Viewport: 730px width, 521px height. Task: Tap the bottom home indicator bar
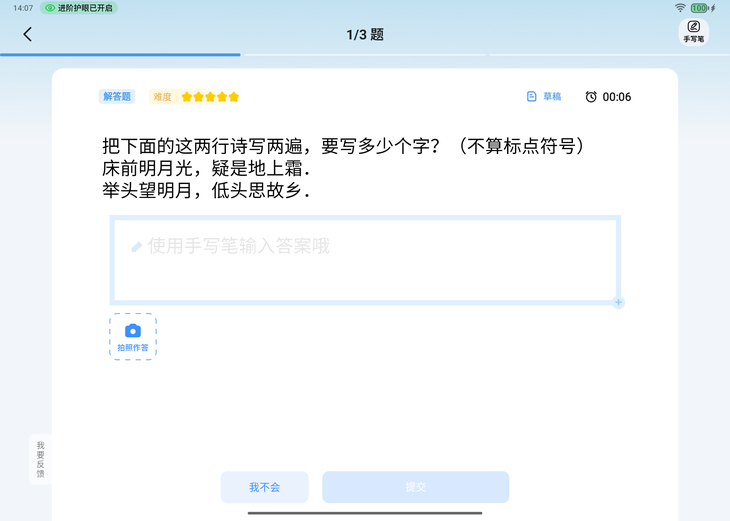365,513
